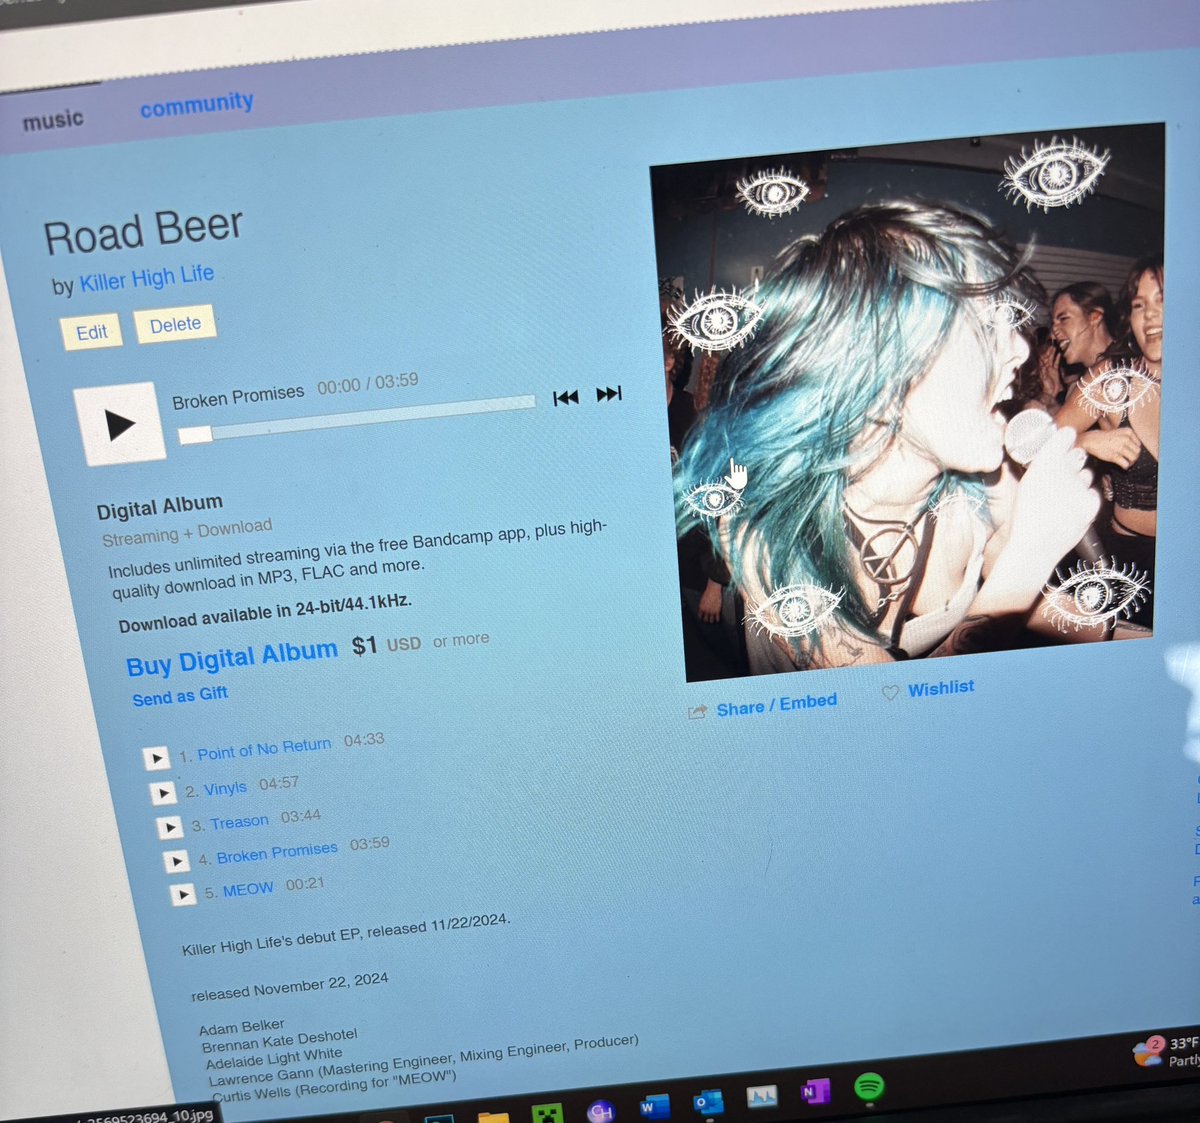Open the Treason track link
This screenshot has width=1200, height=1123.
point(239,822)
